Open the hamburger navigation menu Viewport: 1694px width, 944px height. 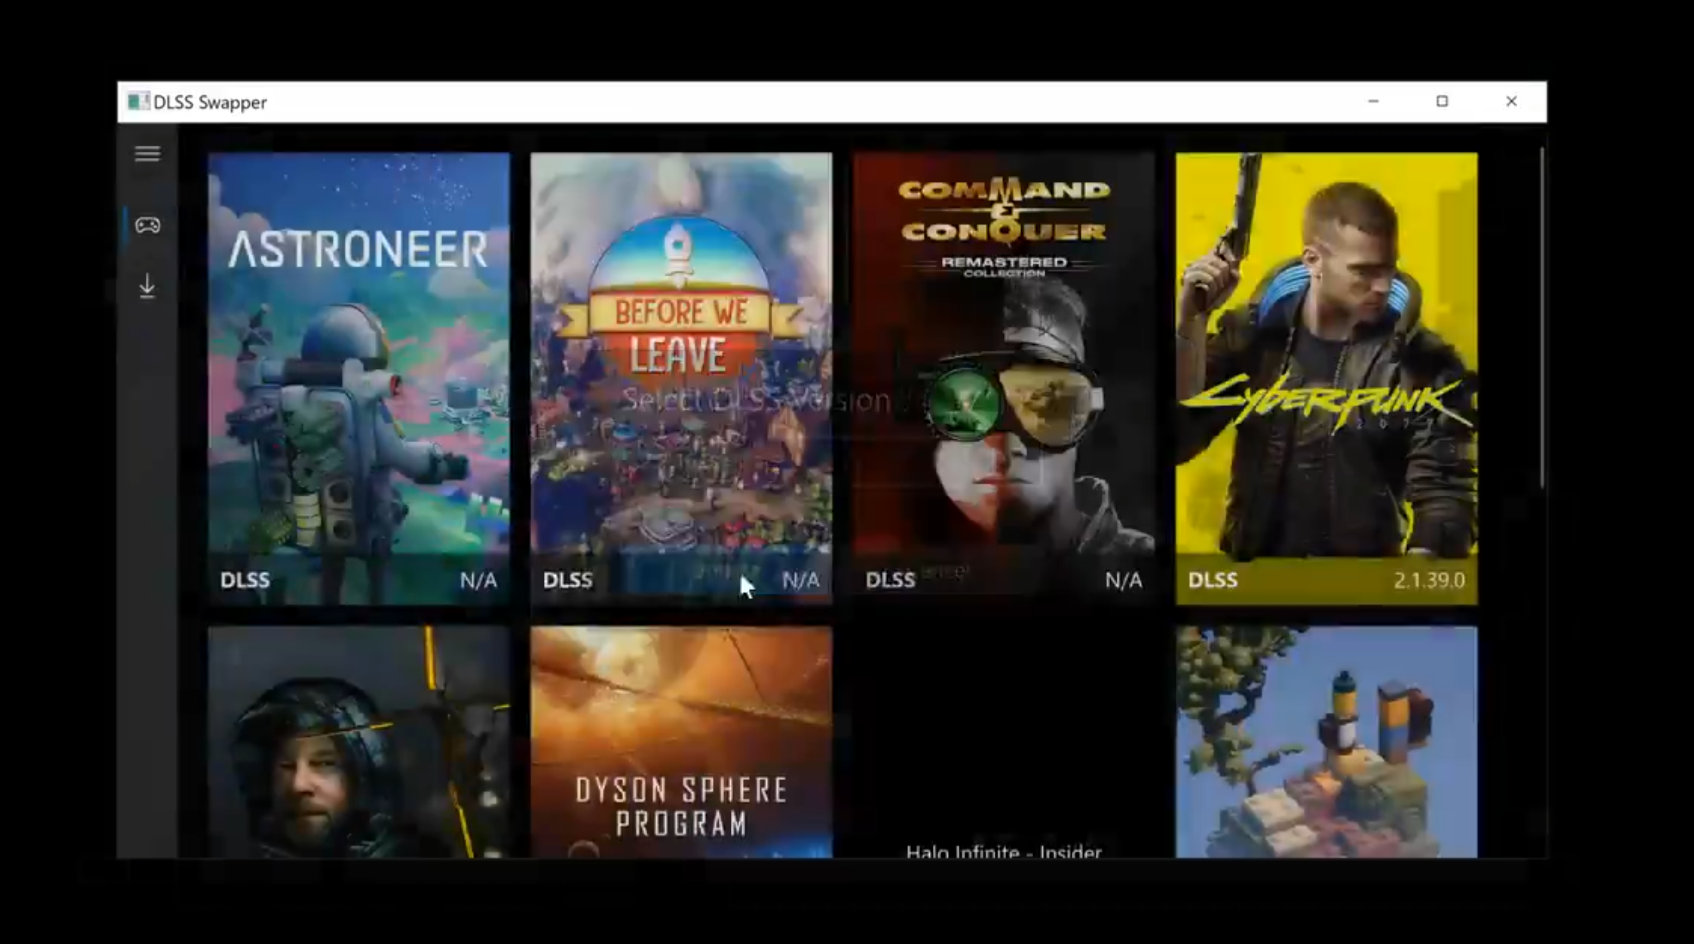[147, 154]
